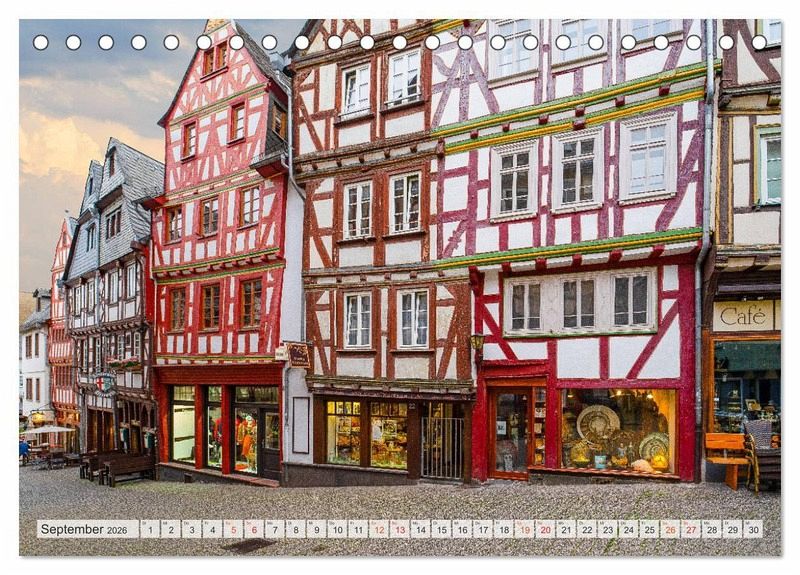This screenshot has width=800, height=575.
Task: Choose day 20 in the calendar strip
Action: pyautogui.click(x=545, y=529)
